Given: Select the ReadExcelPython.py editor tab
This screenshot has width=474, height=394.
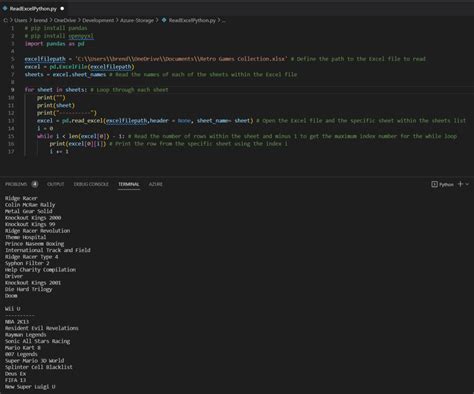Looking at the screenshot, I should click(x=33, y=9).
